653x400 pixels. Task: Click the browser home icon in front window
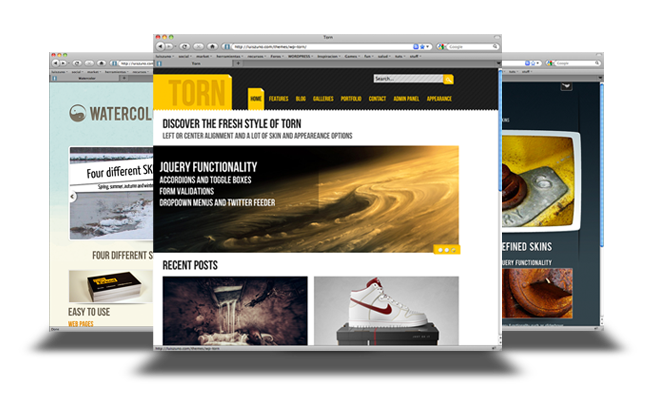[213, 46]
